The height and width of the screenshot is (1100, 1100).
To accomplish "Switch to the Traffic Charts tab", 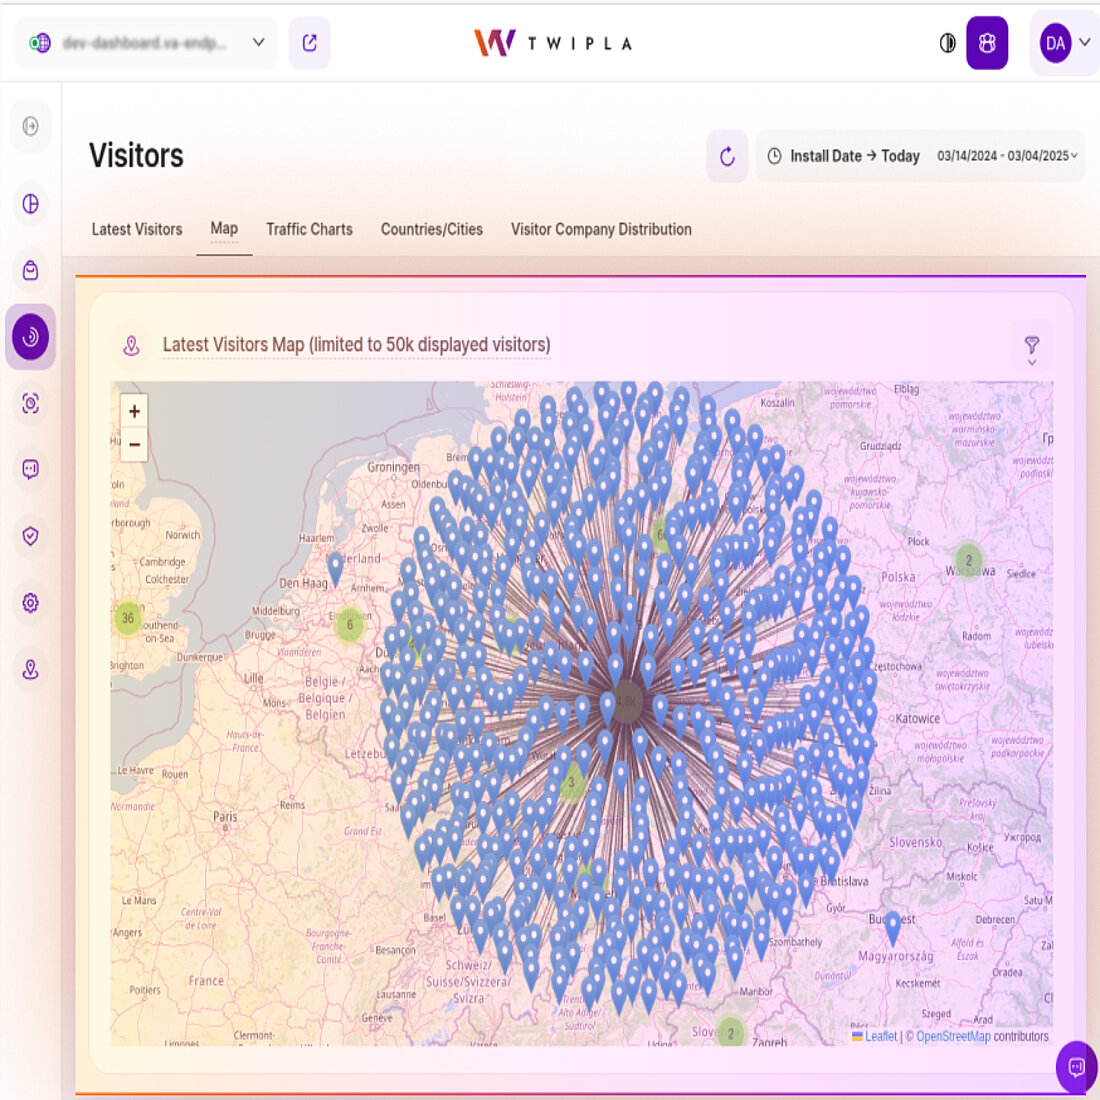I will pyautogui.click(x=309, y=229).
